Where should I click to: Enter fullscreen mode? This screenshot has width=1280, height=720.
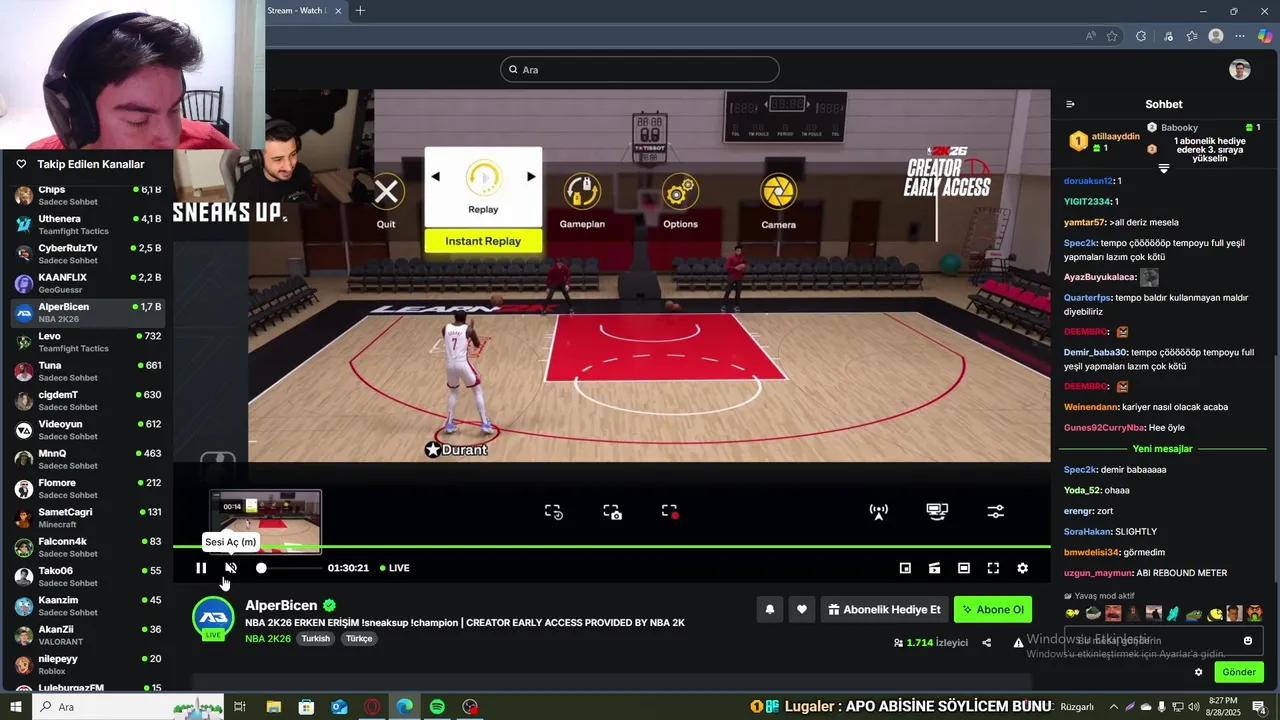point(993,568)
